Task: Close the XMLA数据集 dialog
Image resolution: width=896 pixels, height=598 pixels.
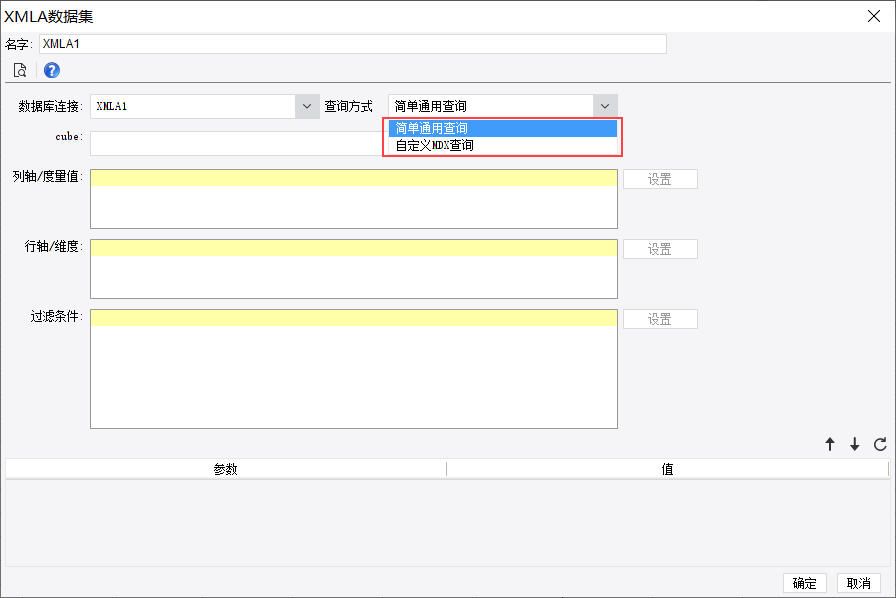Action: tap(874, 16)
